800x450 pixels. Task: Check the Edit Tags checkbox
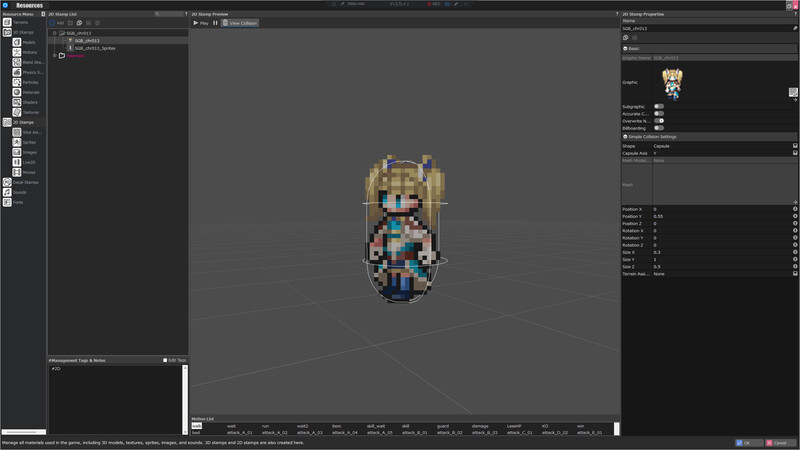[x=165, y=360]
